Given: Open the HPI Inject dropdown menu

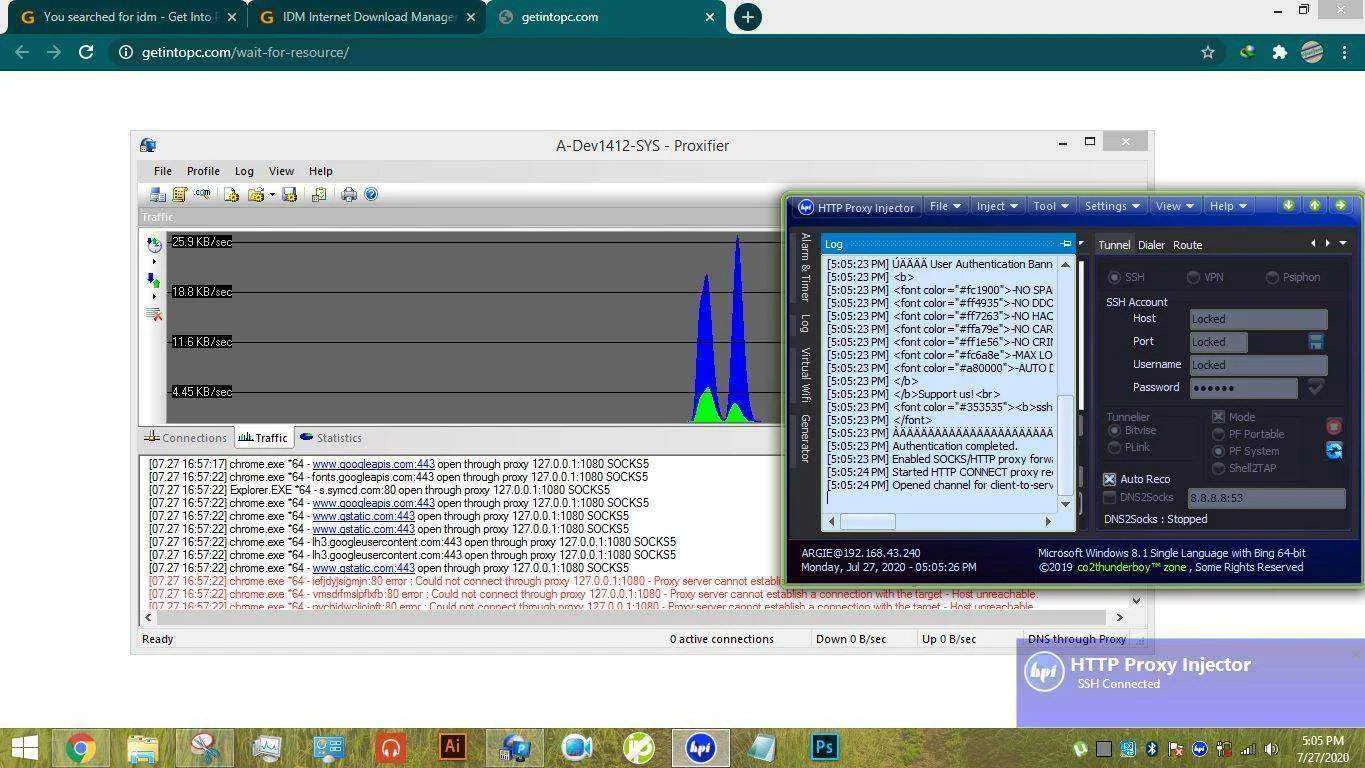Looking at the screenshot, I should (x=996, y=206).
